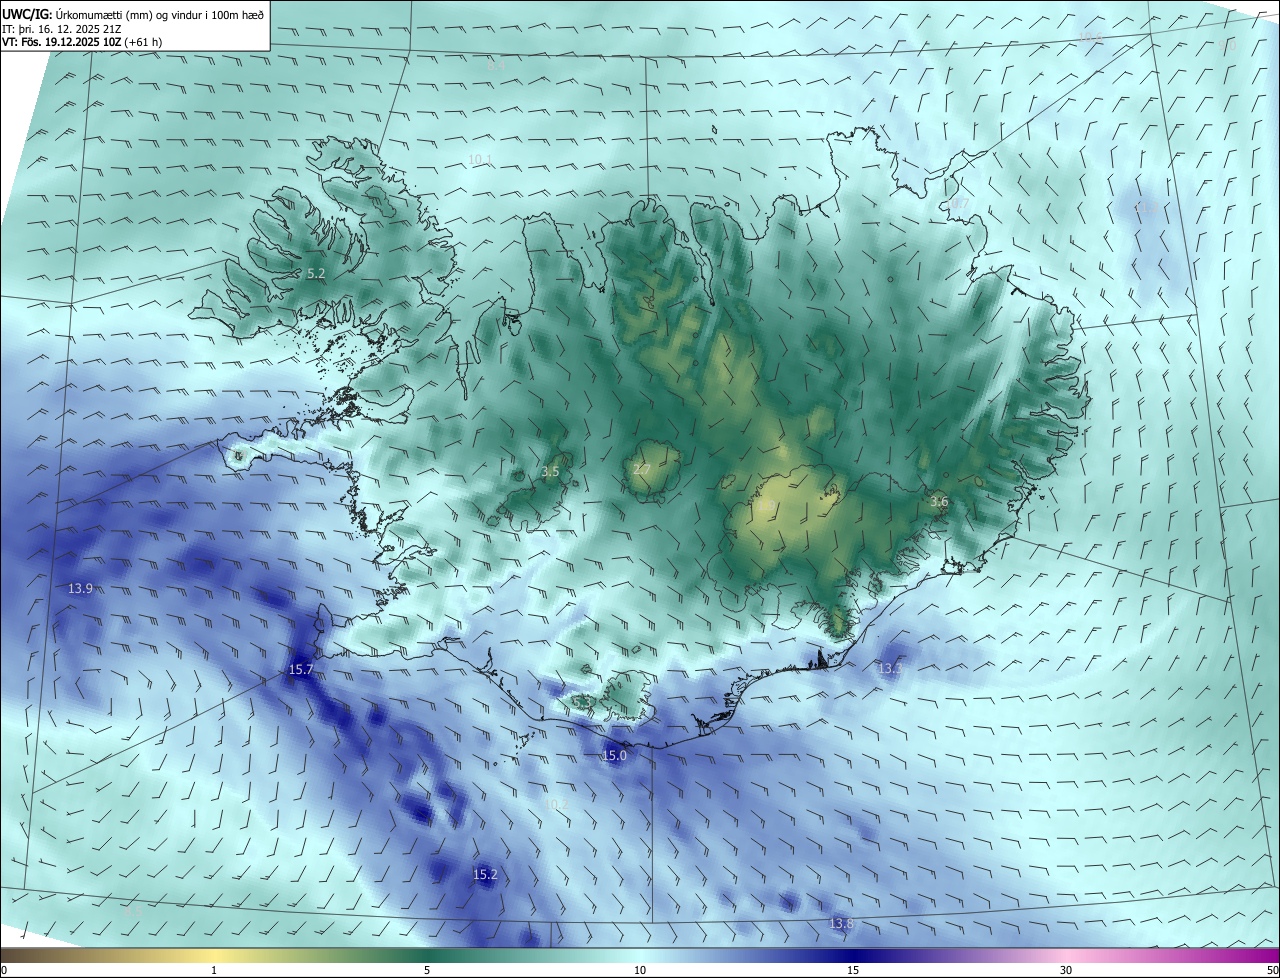Image resolution: width=1280 pixels, height=978 pixels.
Task: Select the 13.3 value off the southeast coast
Action: coord(890,668)
